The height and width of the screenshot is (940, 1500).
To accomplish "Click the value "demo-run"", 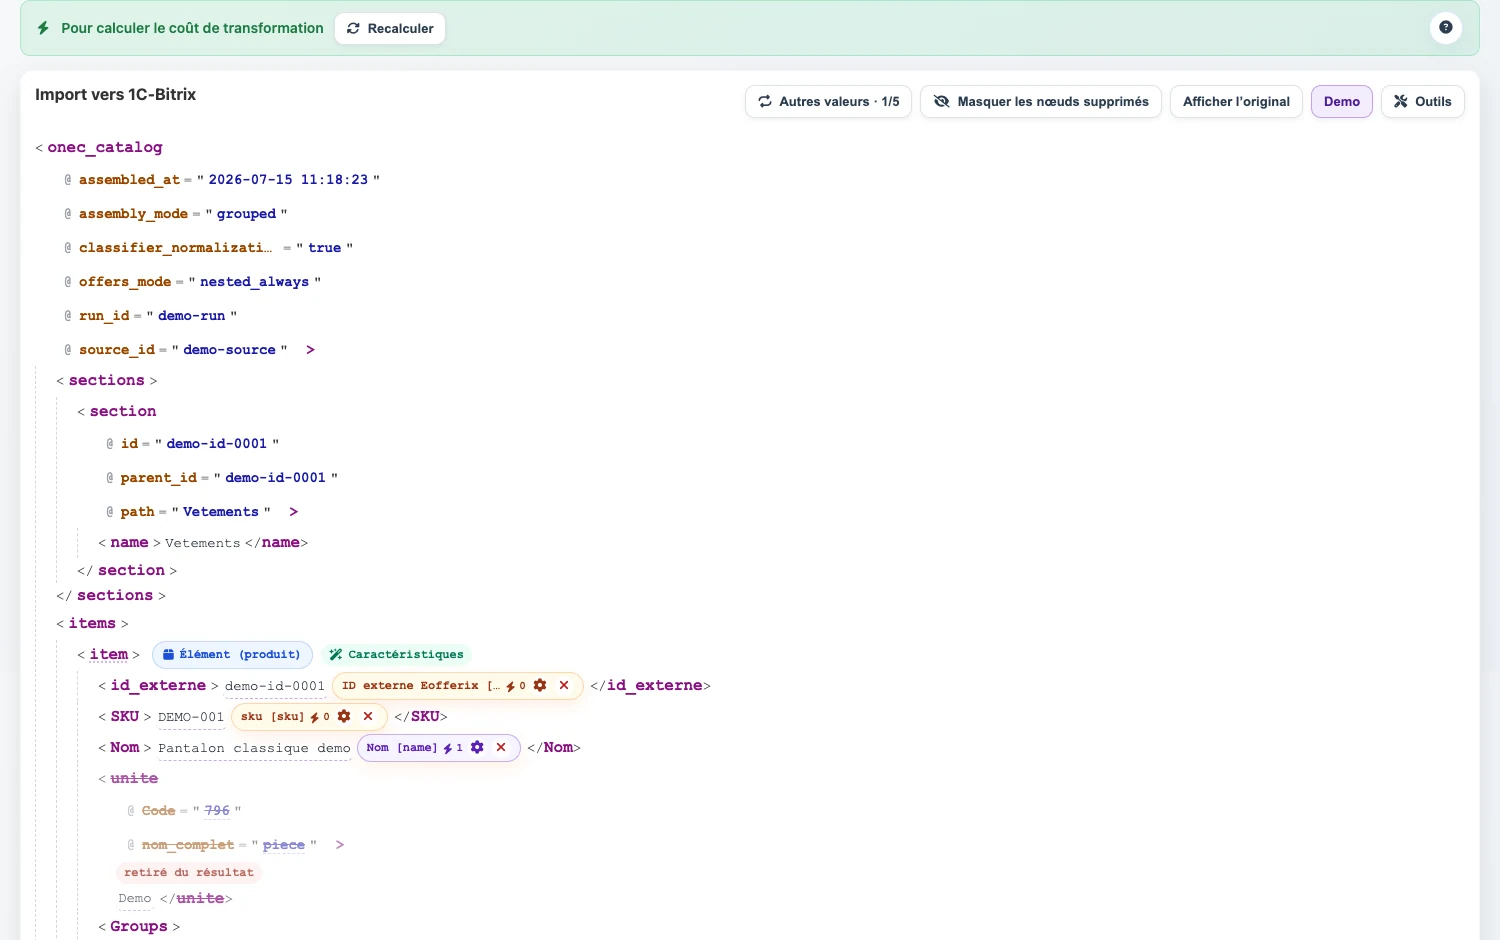I will pos(191,315).
